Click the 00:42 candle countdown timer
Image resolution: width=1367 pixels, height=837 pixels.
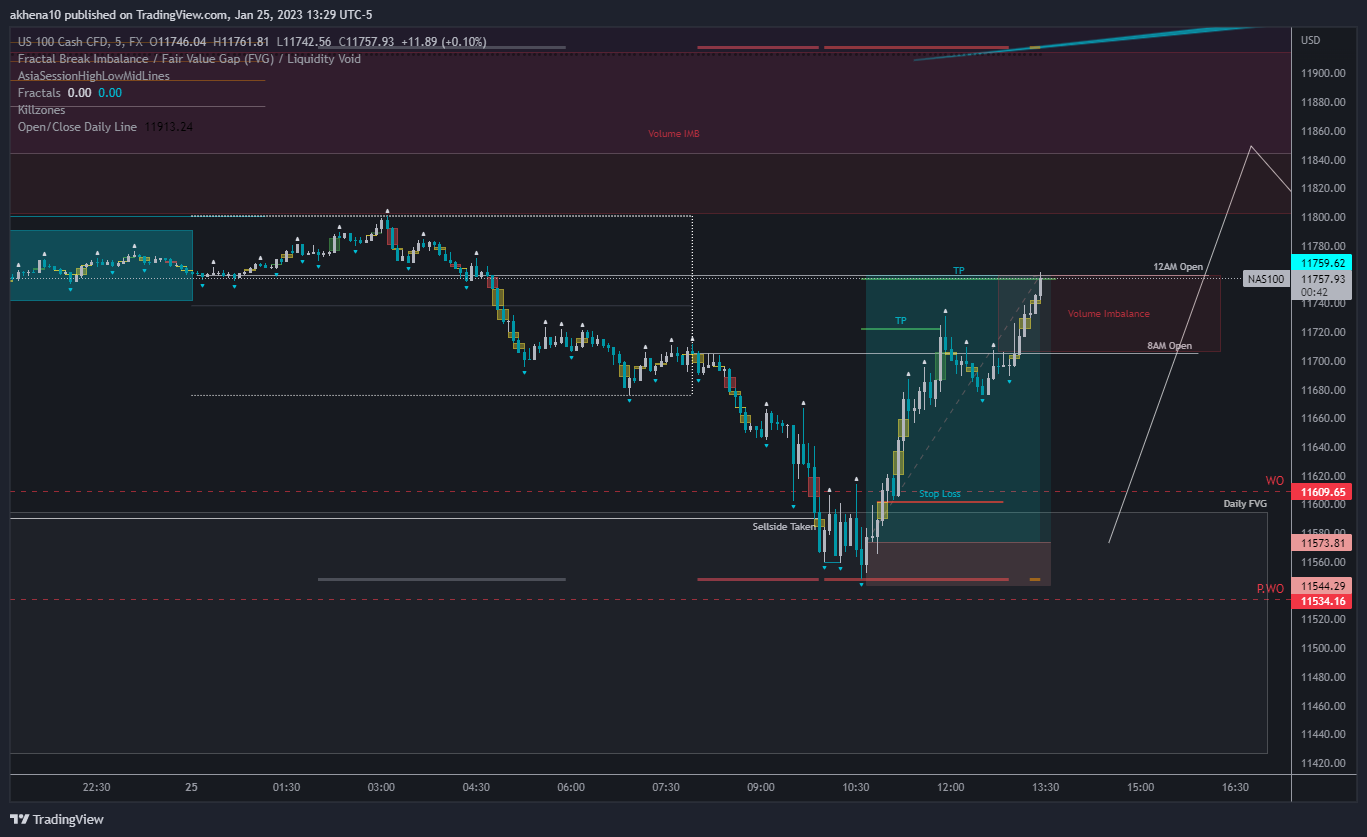point(1313,293)
